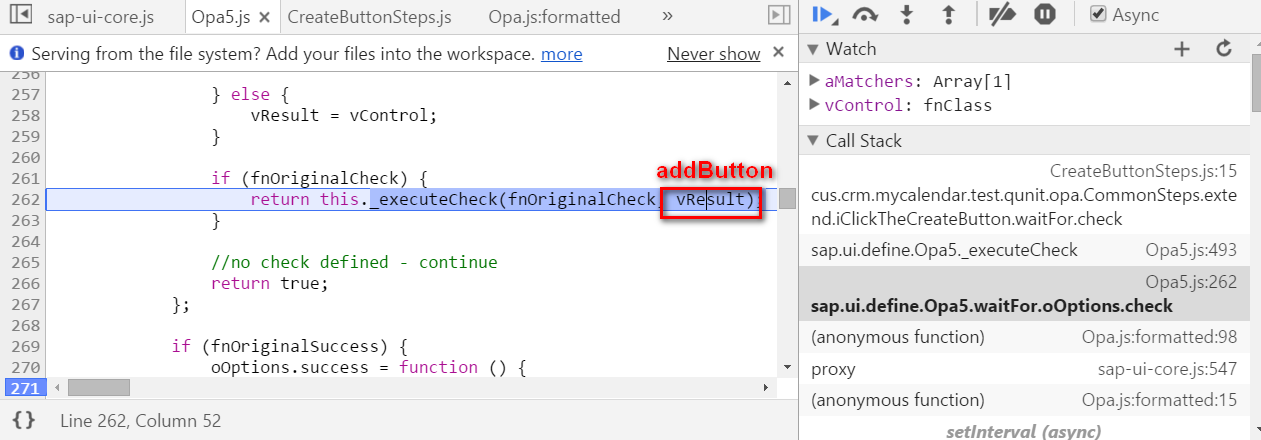This screenshot has width=1261, height=440.
Task: Pretty-print the source with the braces icon
Action: [x=23, y=421]
